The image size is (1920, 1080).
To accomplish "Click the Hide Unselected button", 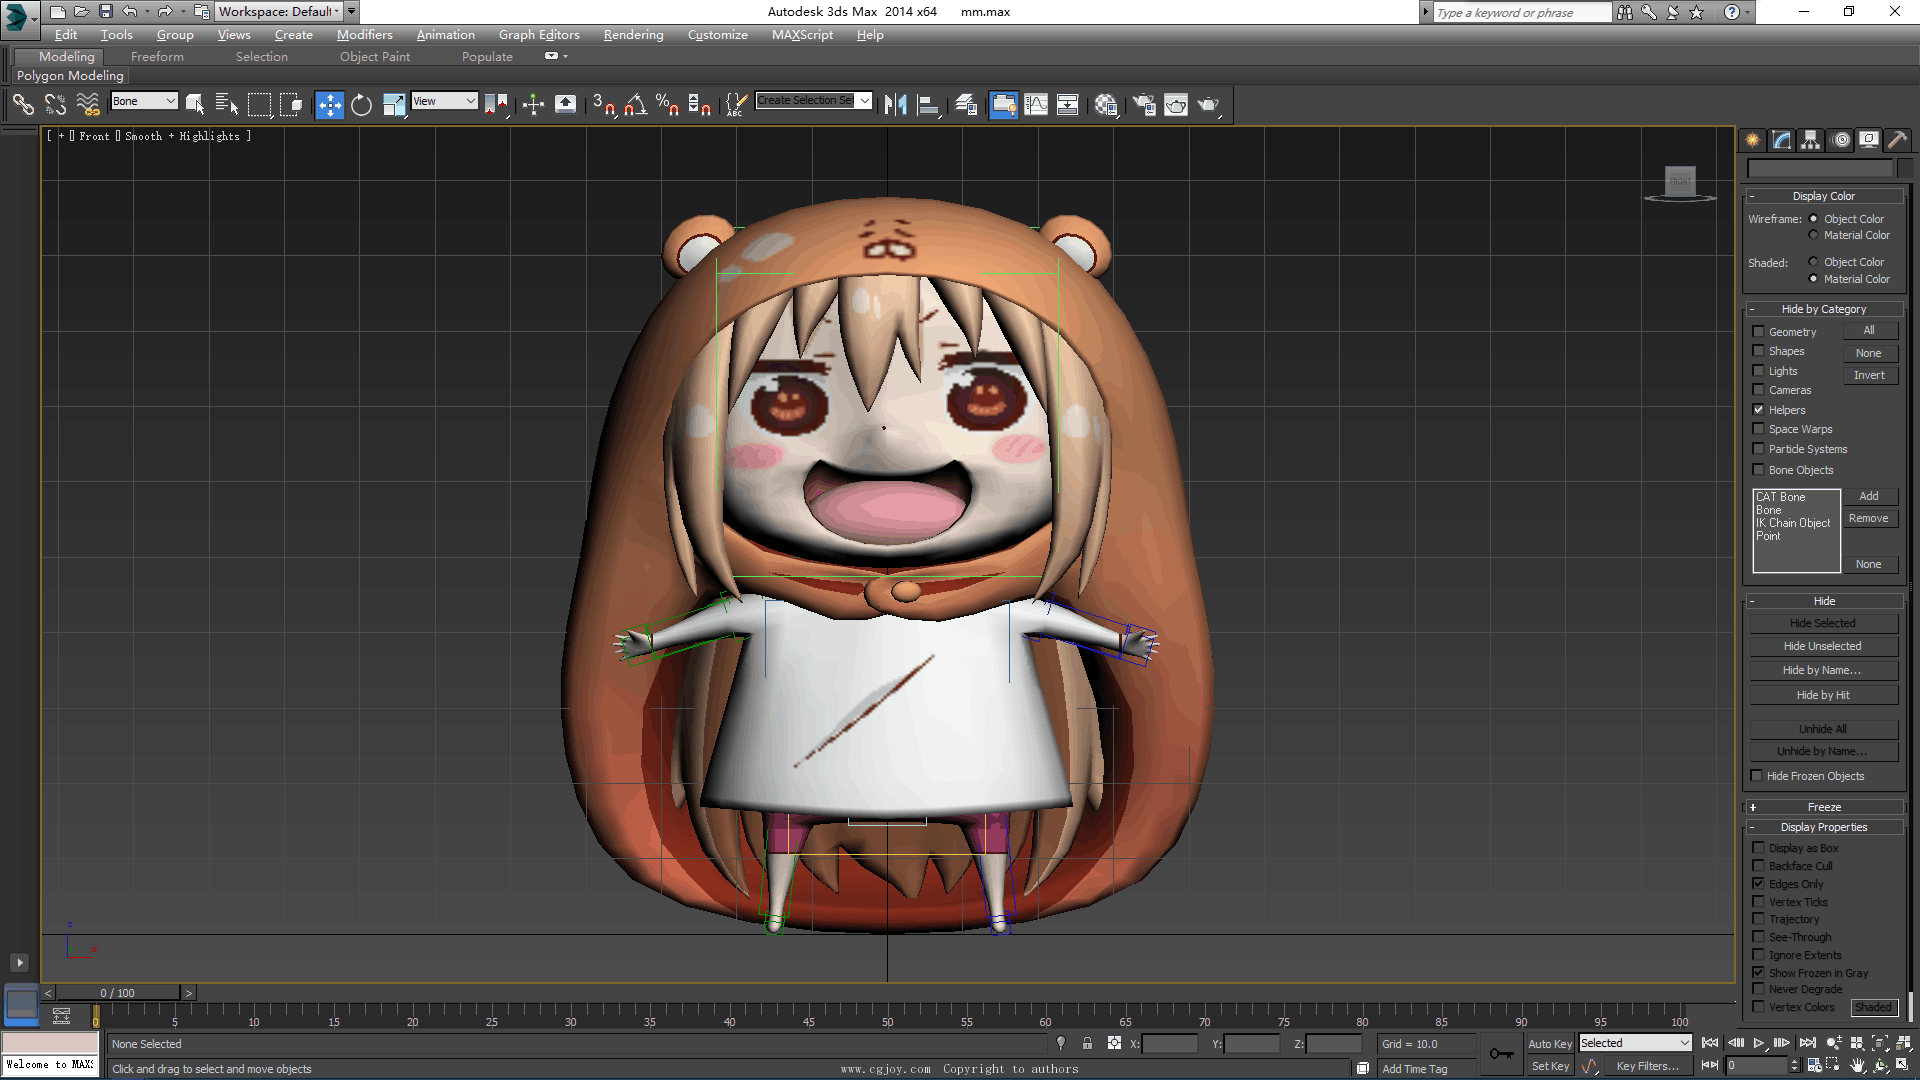I will tap(1822, 646).
